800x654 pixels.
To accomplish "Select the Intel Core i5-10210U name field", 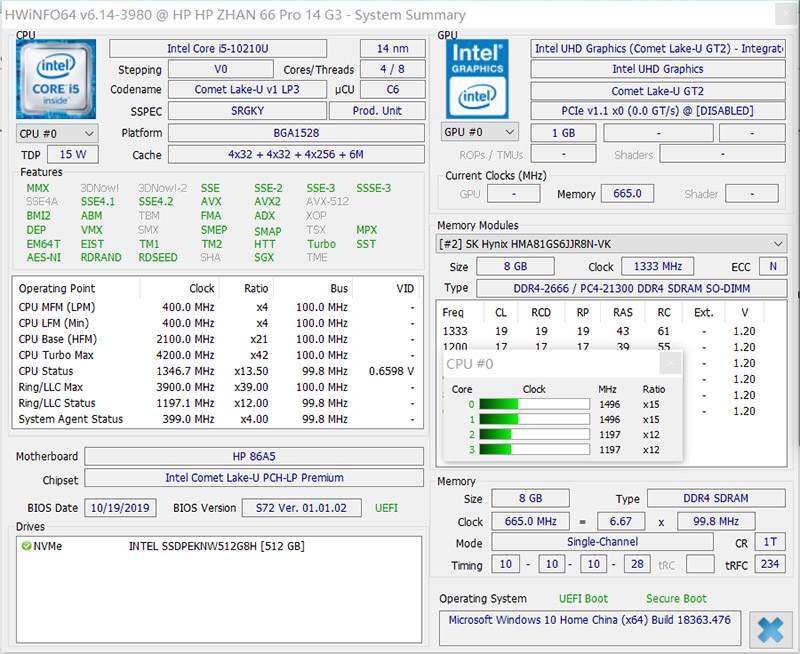I will (x=218, y=48).
